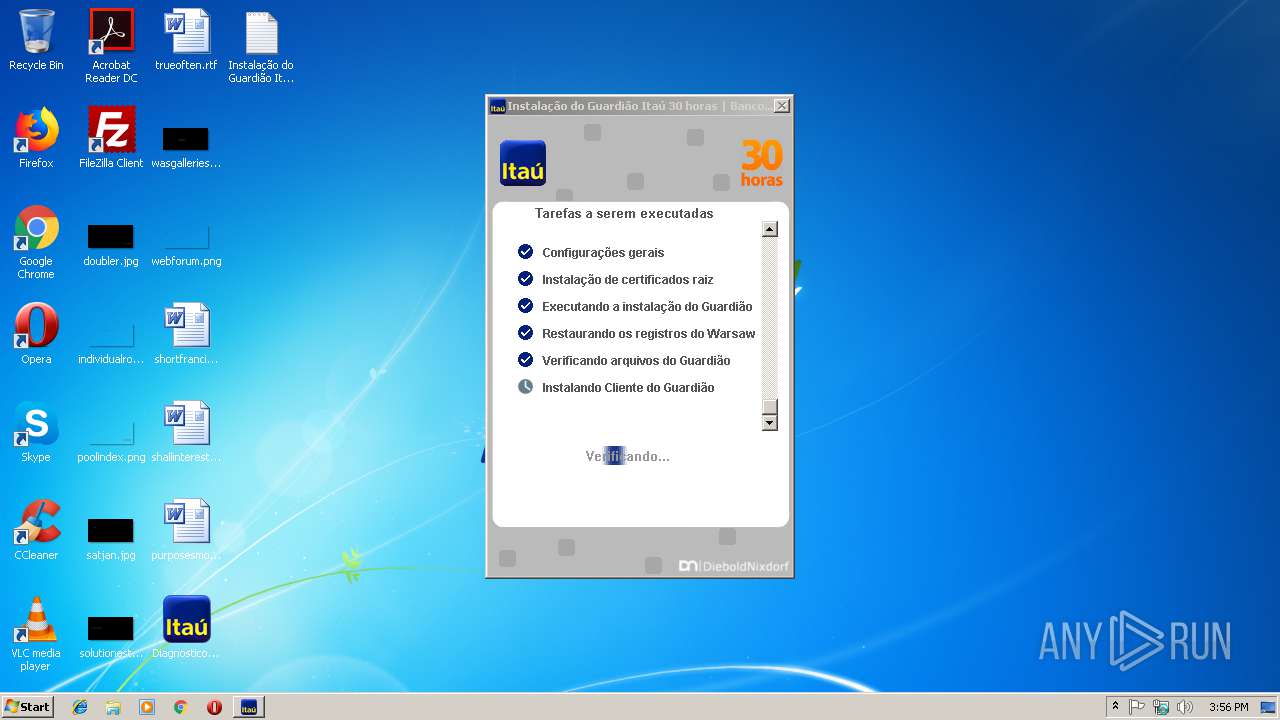Click the 3:56 PM taskbar clock
The image size is (1280, 720).
tap(1228, 707)
